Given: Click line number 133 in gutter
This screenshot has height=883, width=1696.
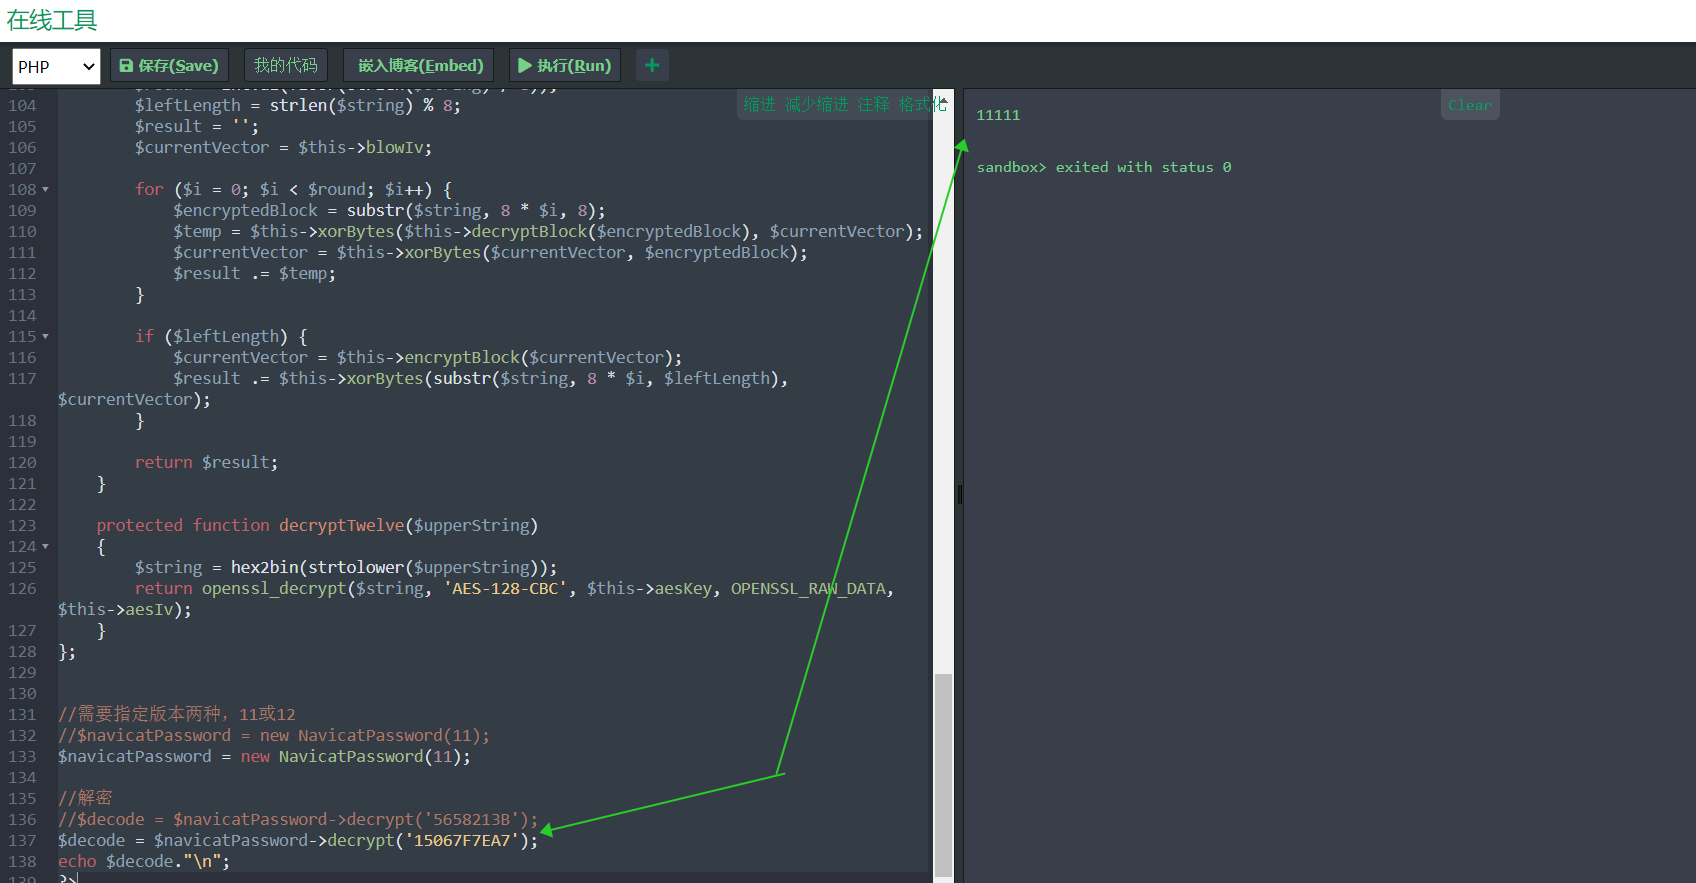Looking at the screenshot, I should pyautogui.click(x=22, y=757).
